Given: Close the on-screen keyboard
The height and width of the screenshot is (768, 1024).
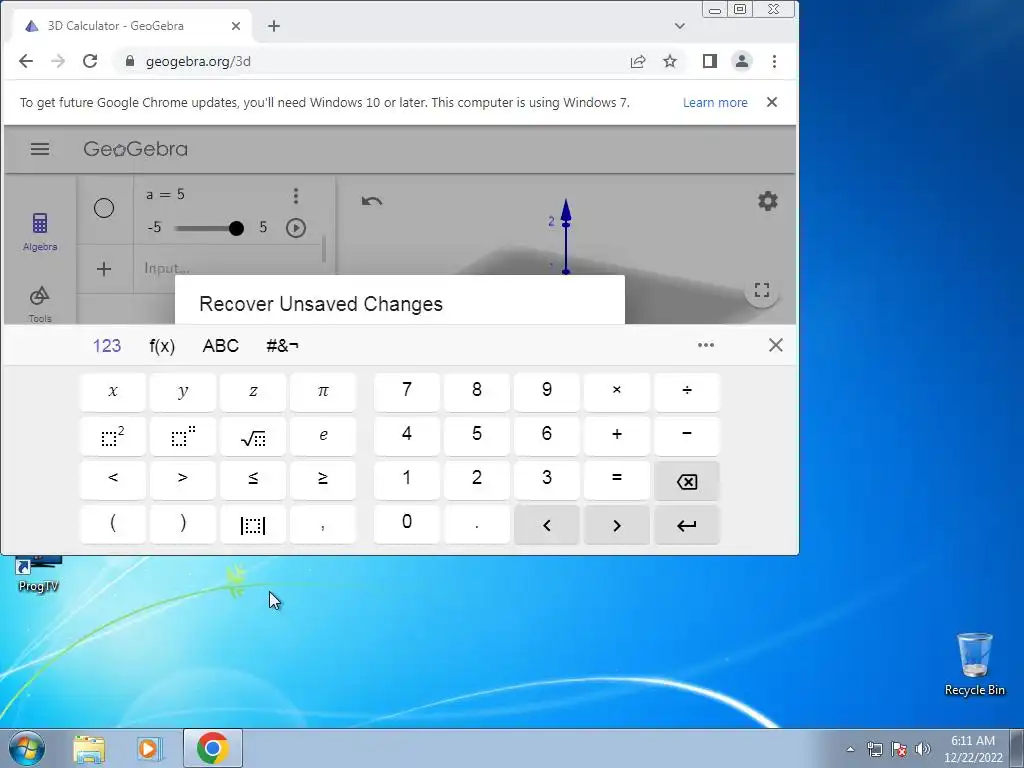Looking at the screenshot, I should (x=775, y=345).
